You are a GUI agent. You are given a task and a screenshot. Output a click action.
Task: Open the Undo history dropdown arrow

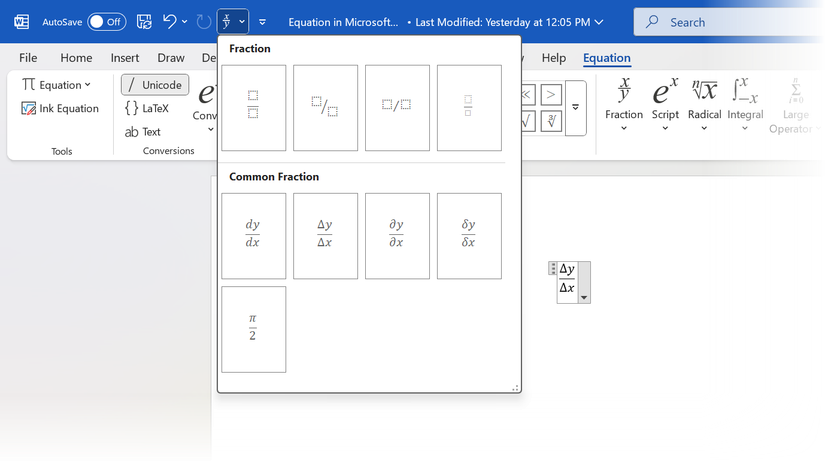[x=184, y=22]
